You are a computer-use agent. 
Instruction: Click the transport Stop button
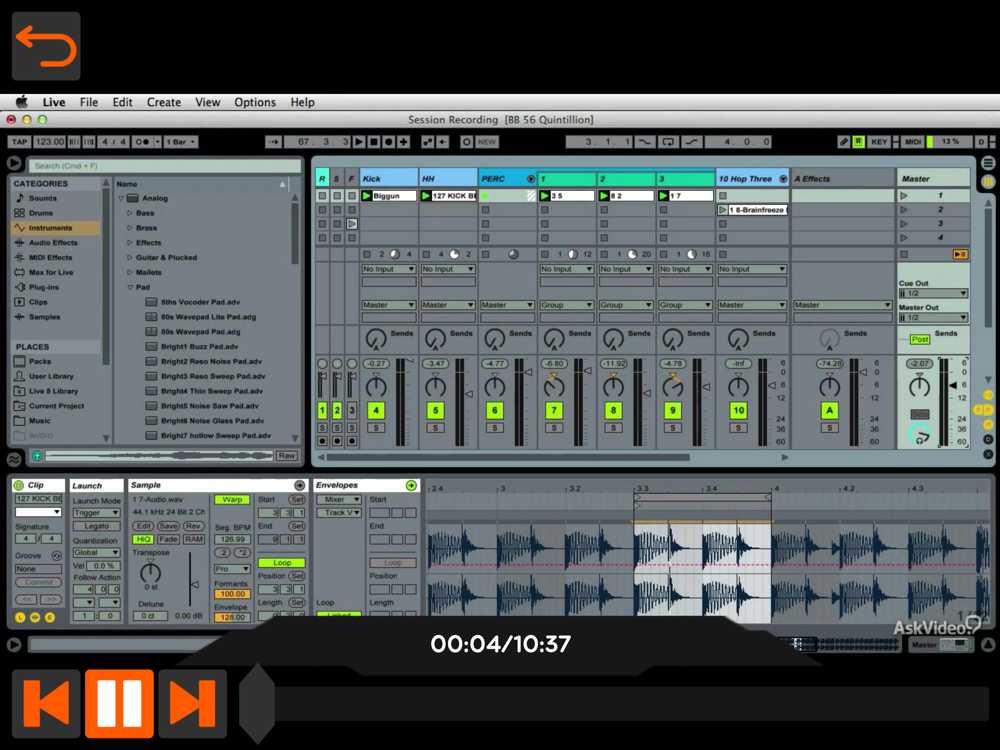374,142
